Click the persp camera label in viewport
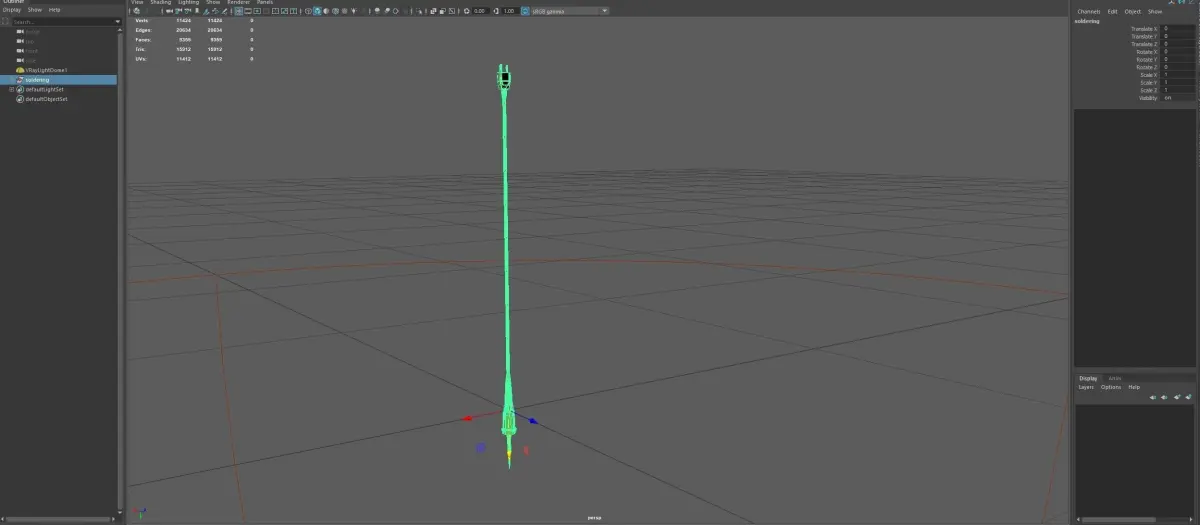1200x525 pixels. [594, 518]
